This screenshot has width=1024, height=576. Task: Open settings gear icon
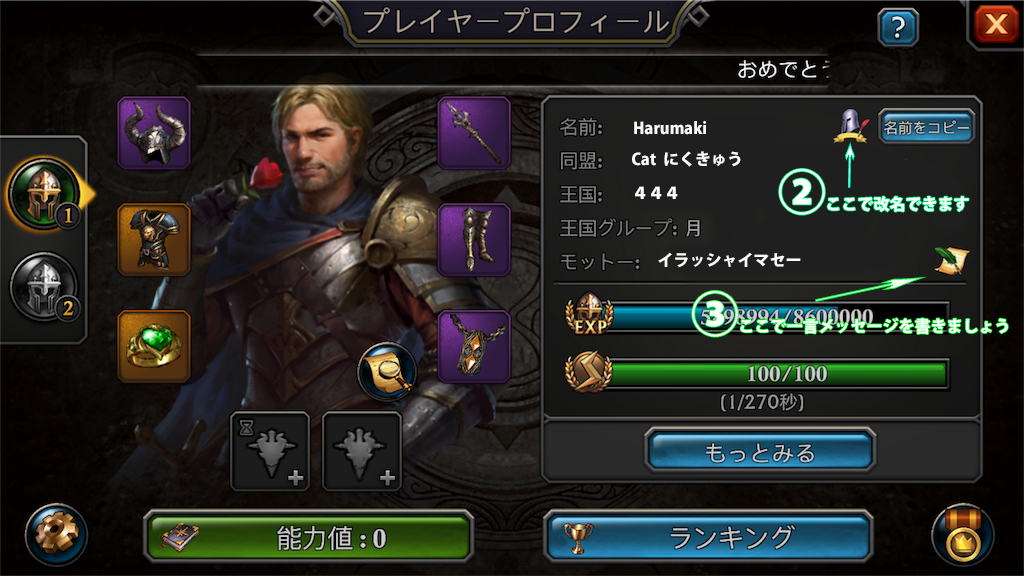coord(56,534)
